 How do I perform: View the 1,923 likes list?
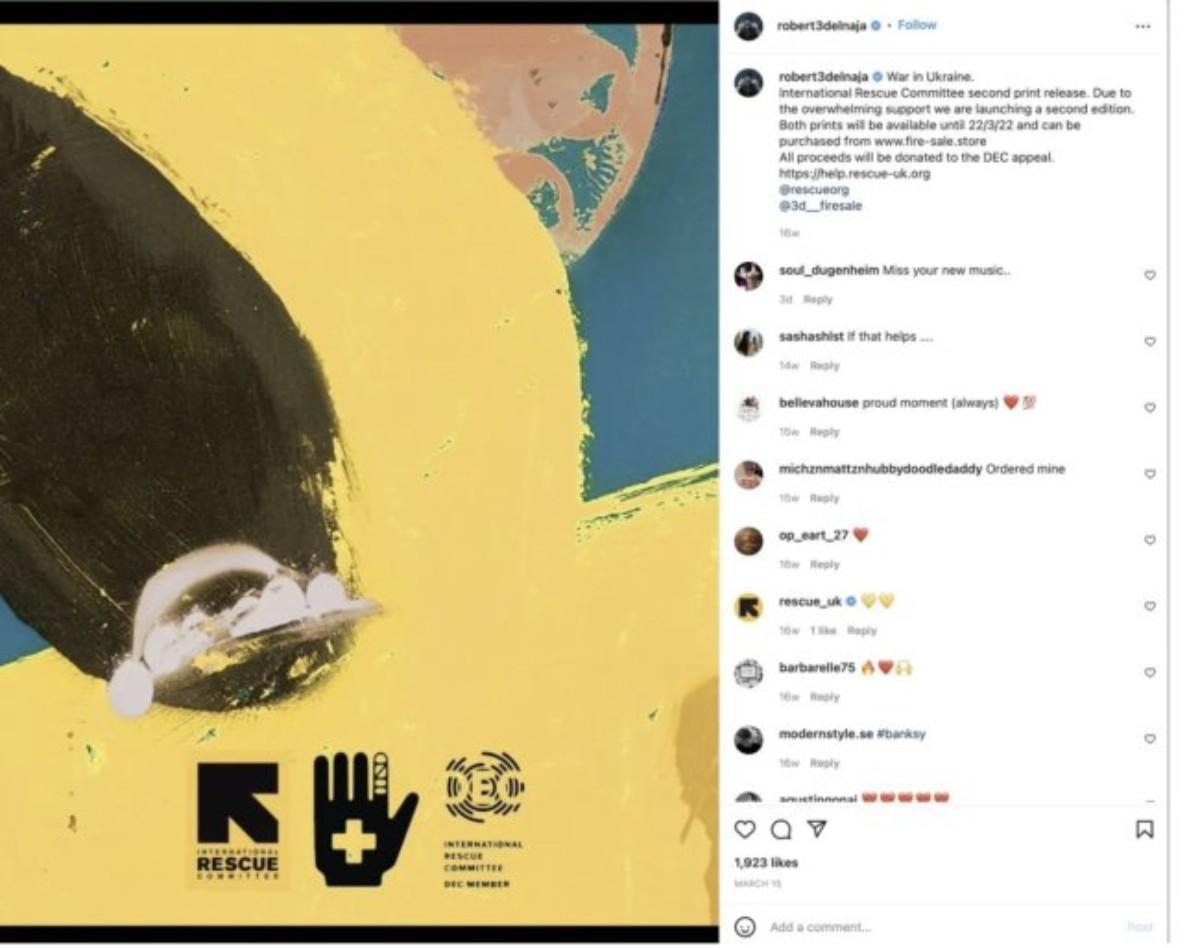(x=766, y=862)
